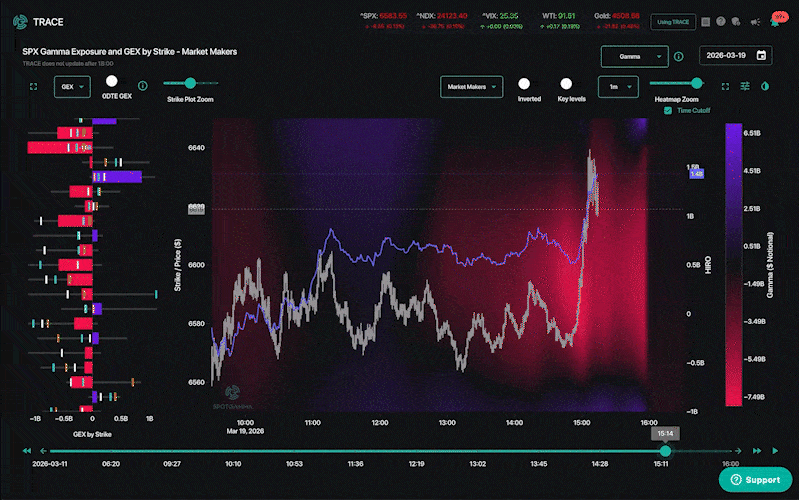Screen dimensions: 800x500
Task: Open the calendar date picker icon
Action: (762, 57)
